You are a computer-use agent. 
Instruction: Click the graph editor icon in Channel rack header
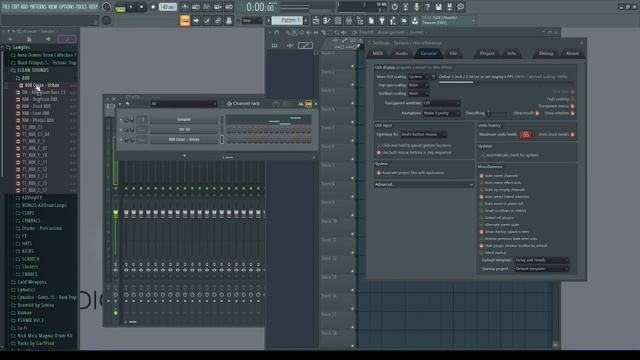[301, 104]
